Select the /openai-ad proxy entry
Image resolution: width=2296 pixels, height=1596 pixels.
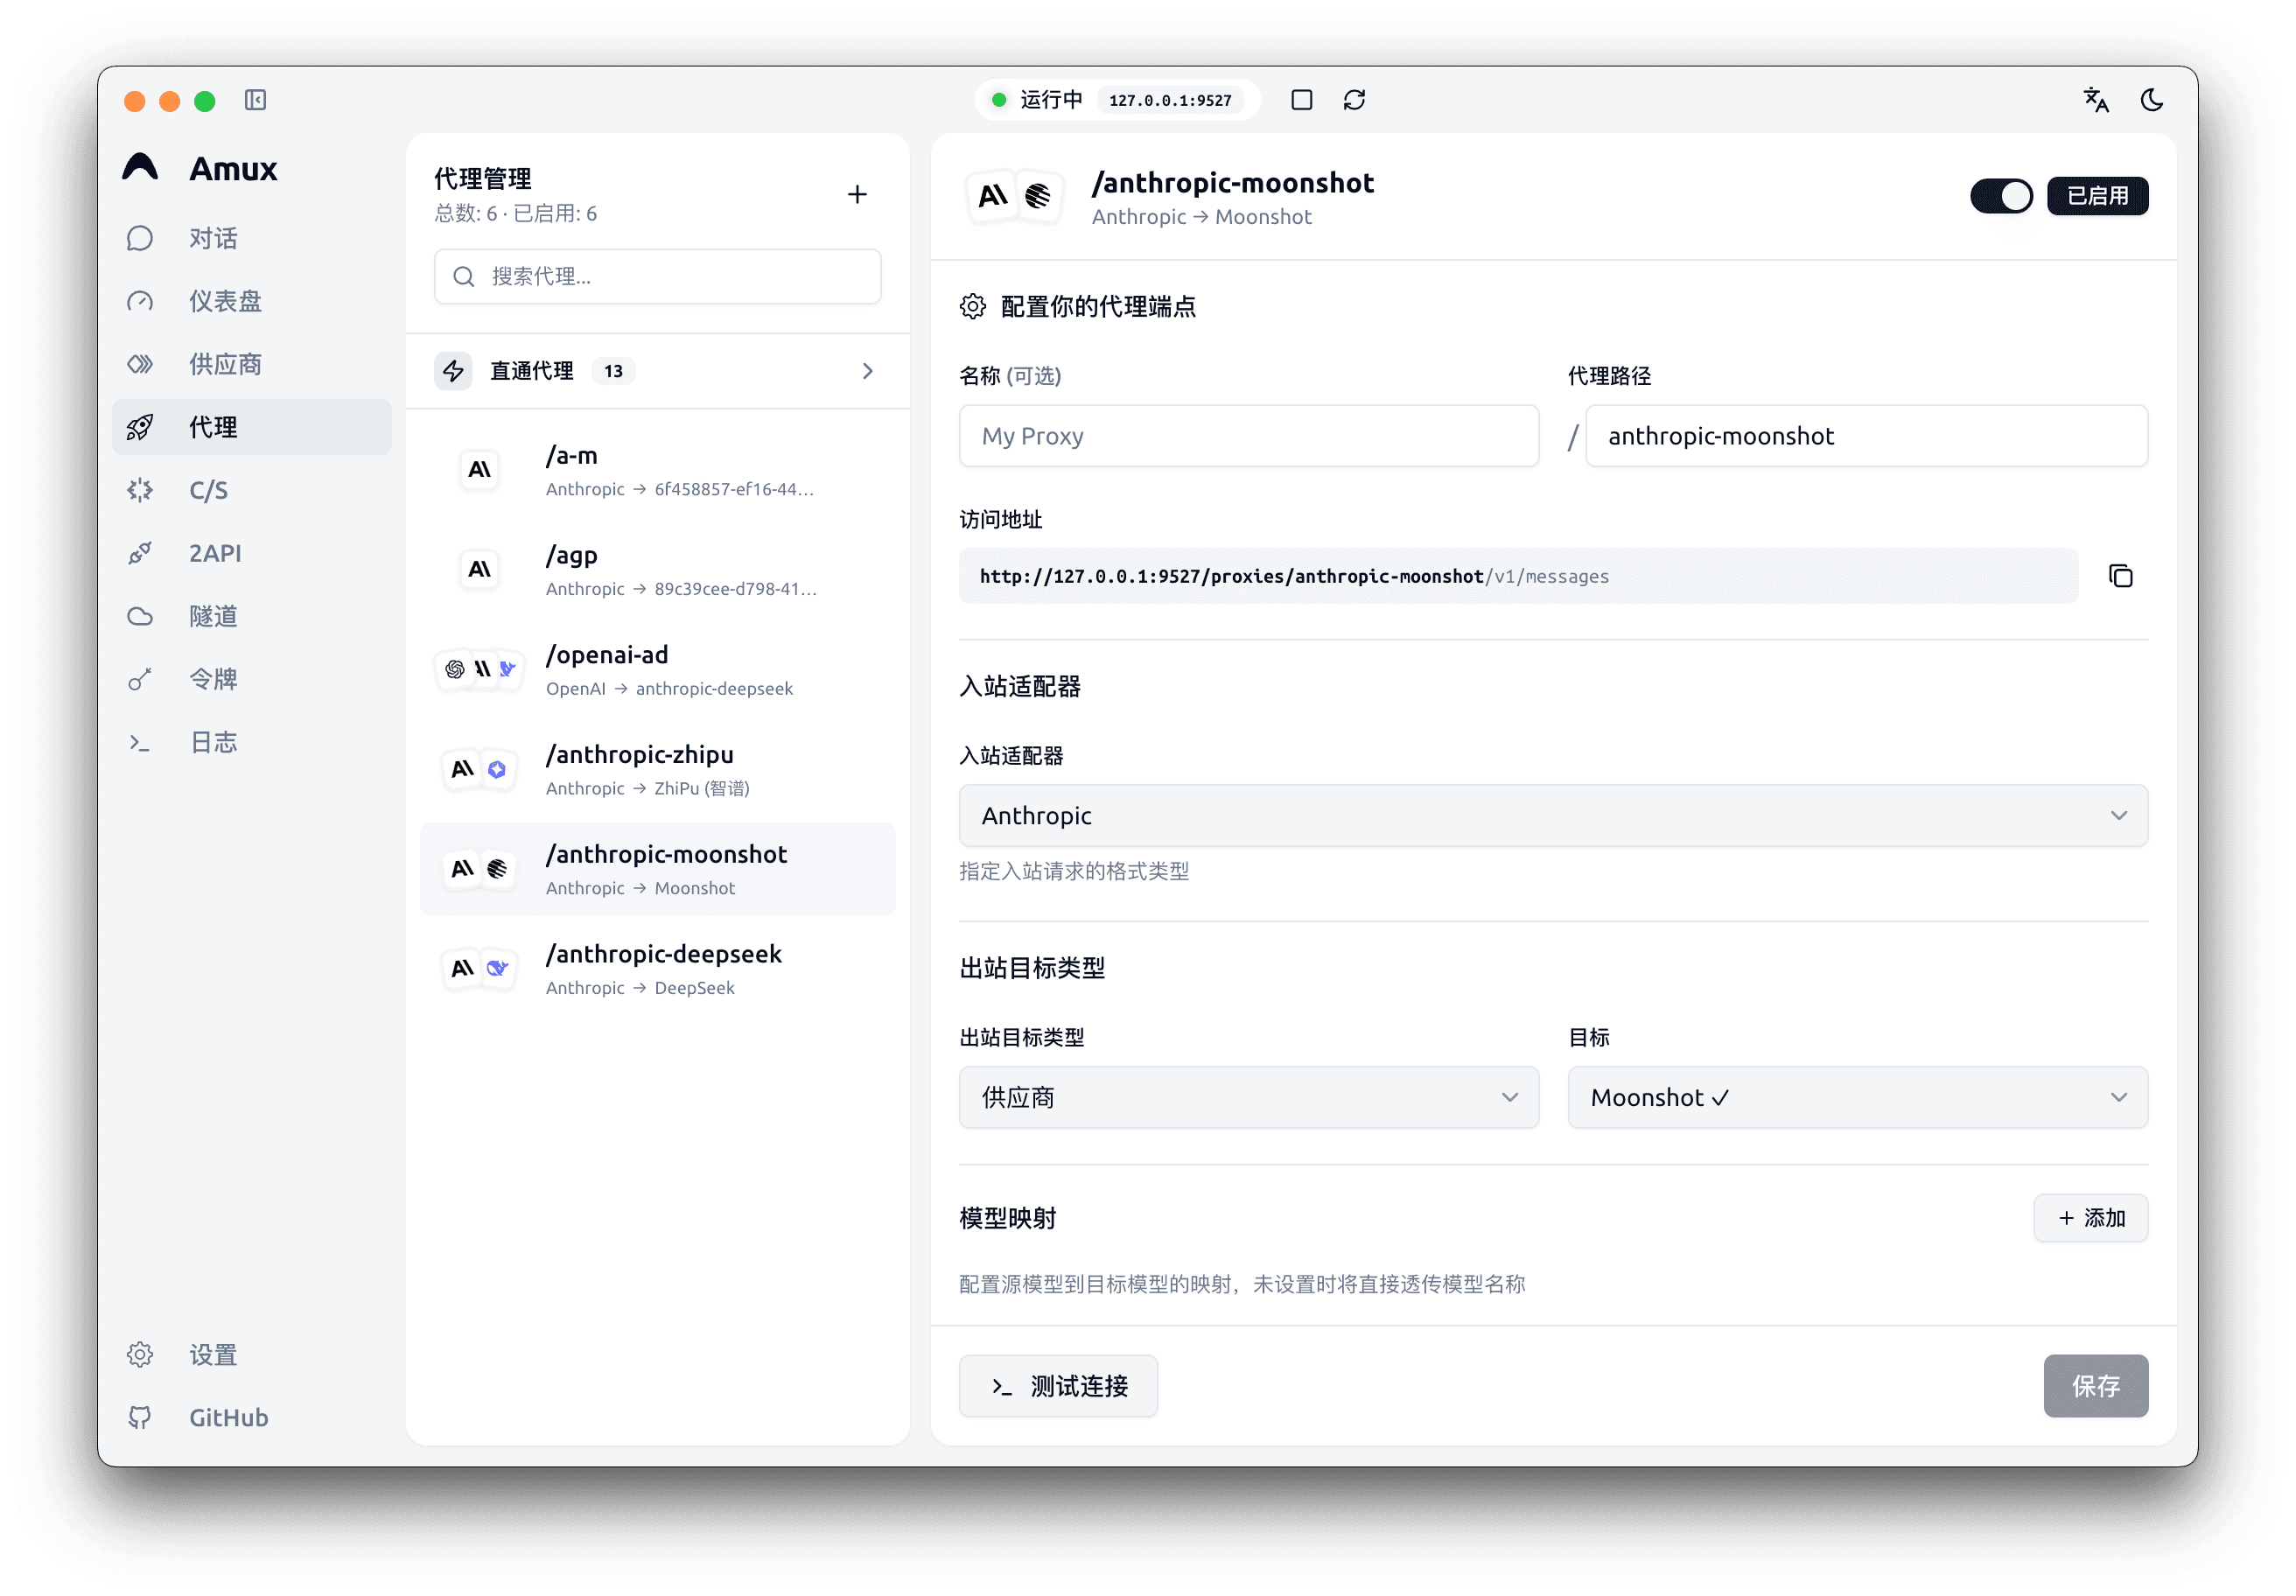point(657,670)
